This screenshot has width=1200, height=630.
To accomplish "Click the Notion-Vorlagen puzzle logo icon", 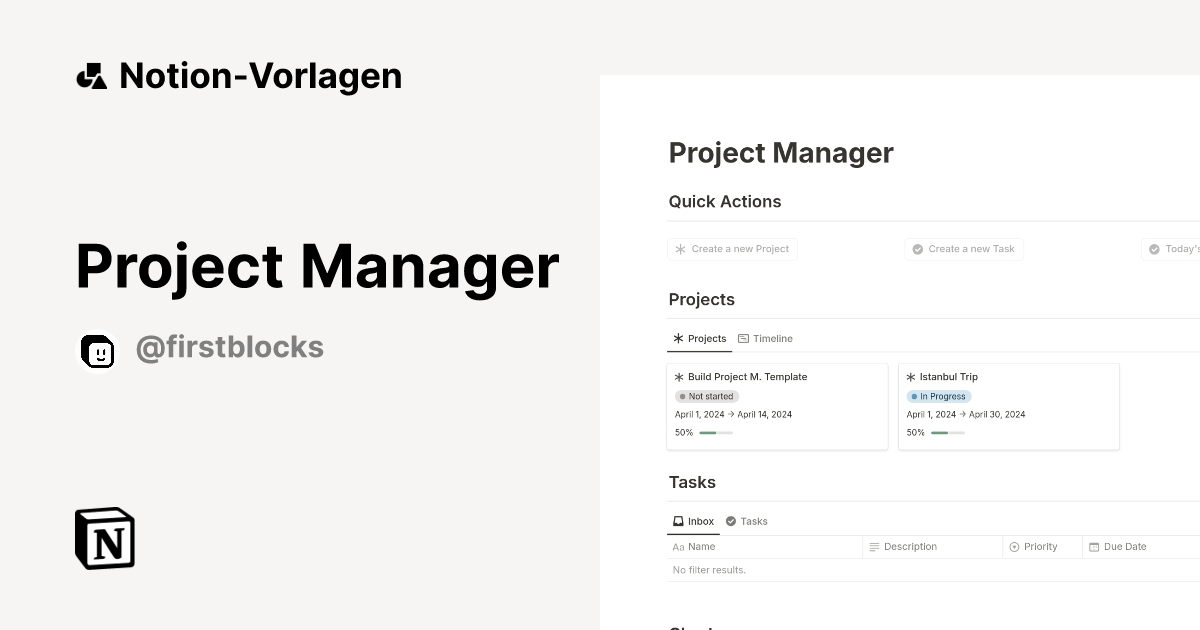I will [x=90, y=75].
